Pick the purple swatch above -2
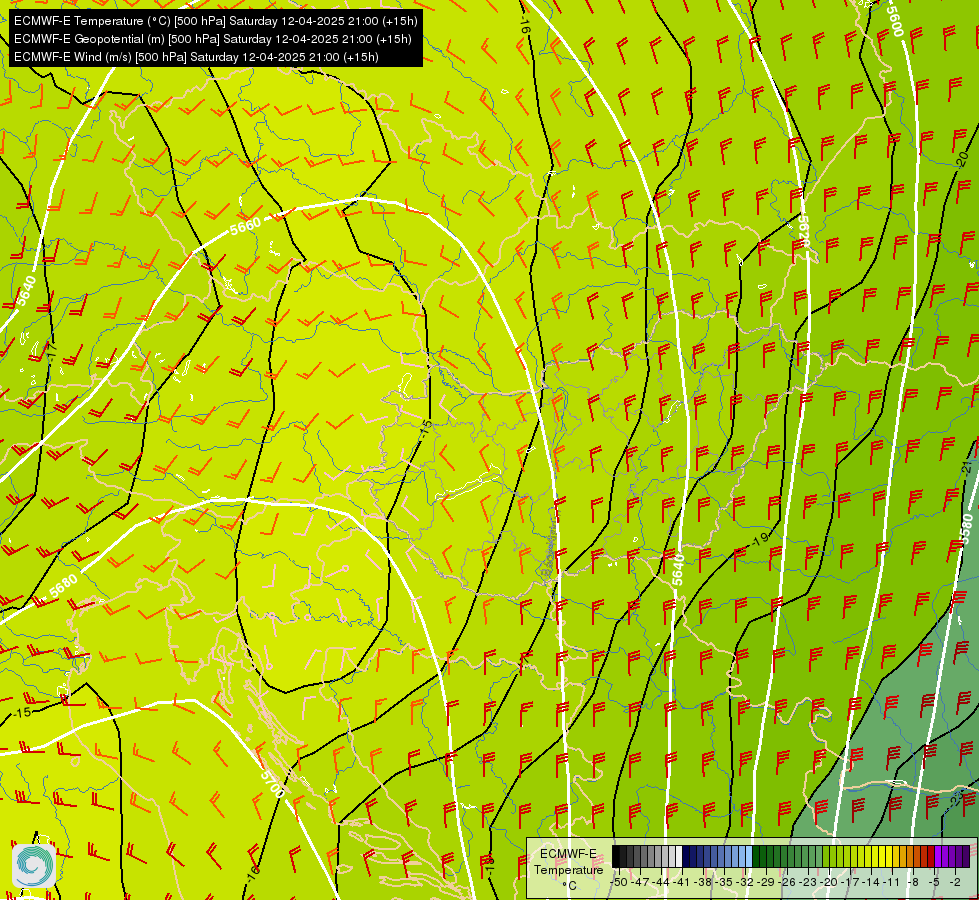This screenshot has height=900, width=979. point(952,856)
